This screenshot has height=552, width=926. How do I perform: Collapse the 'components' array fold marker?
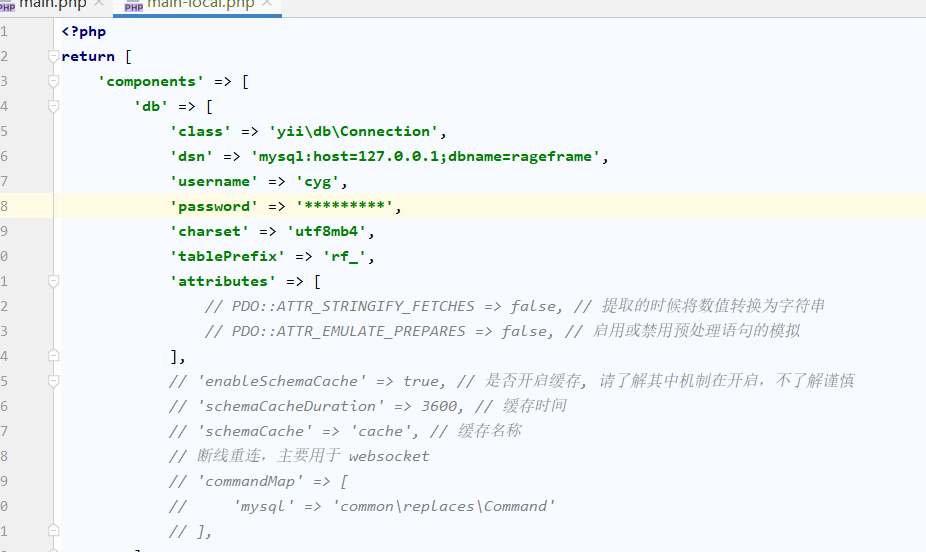(x=53, y=81)
